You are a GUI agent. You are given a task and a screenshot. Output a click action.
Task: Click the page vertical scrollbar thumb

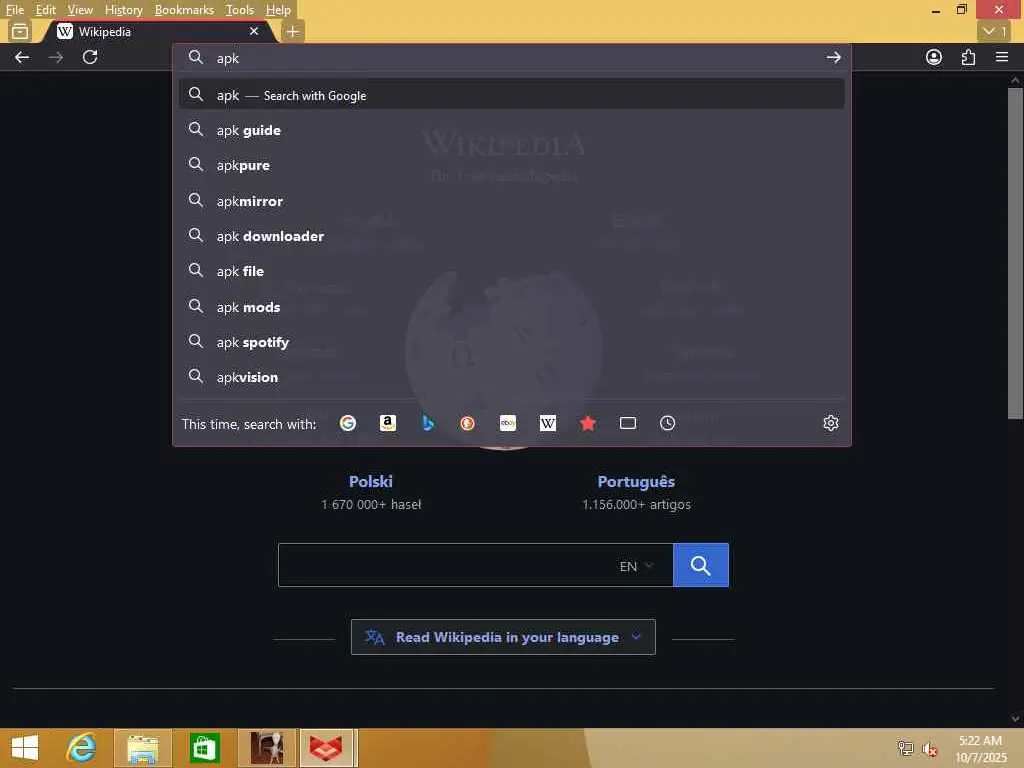tap(1015, 253)
